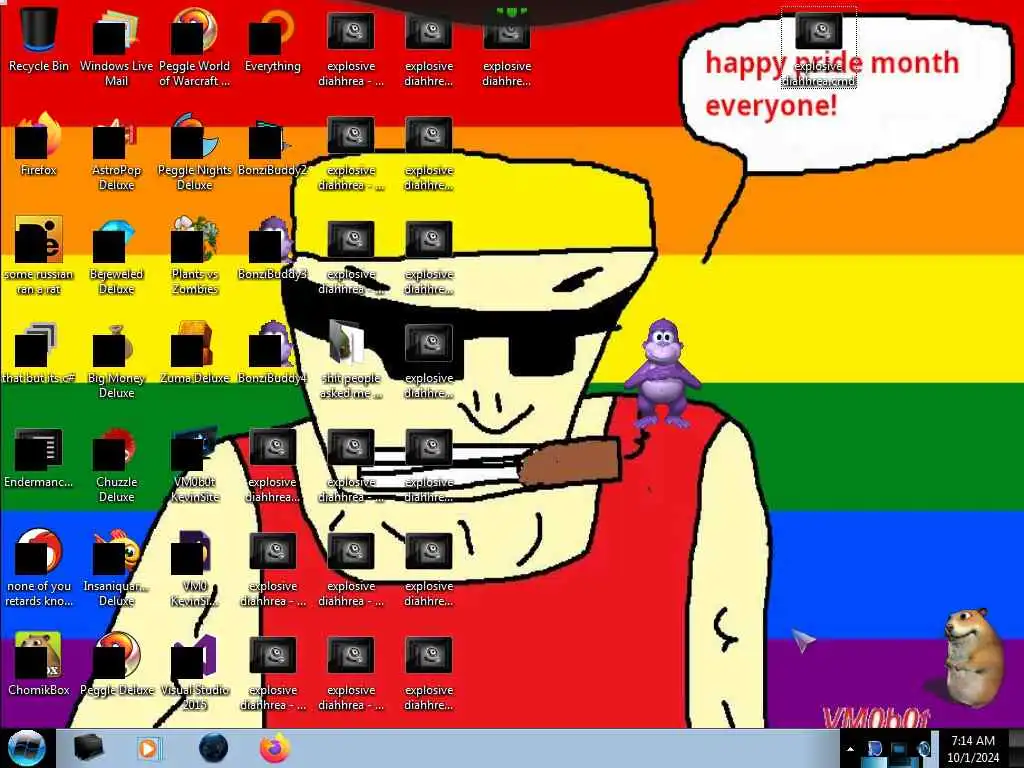
Task: Select Bejeweled Deluxe shortcut
Action: [116, 255]
